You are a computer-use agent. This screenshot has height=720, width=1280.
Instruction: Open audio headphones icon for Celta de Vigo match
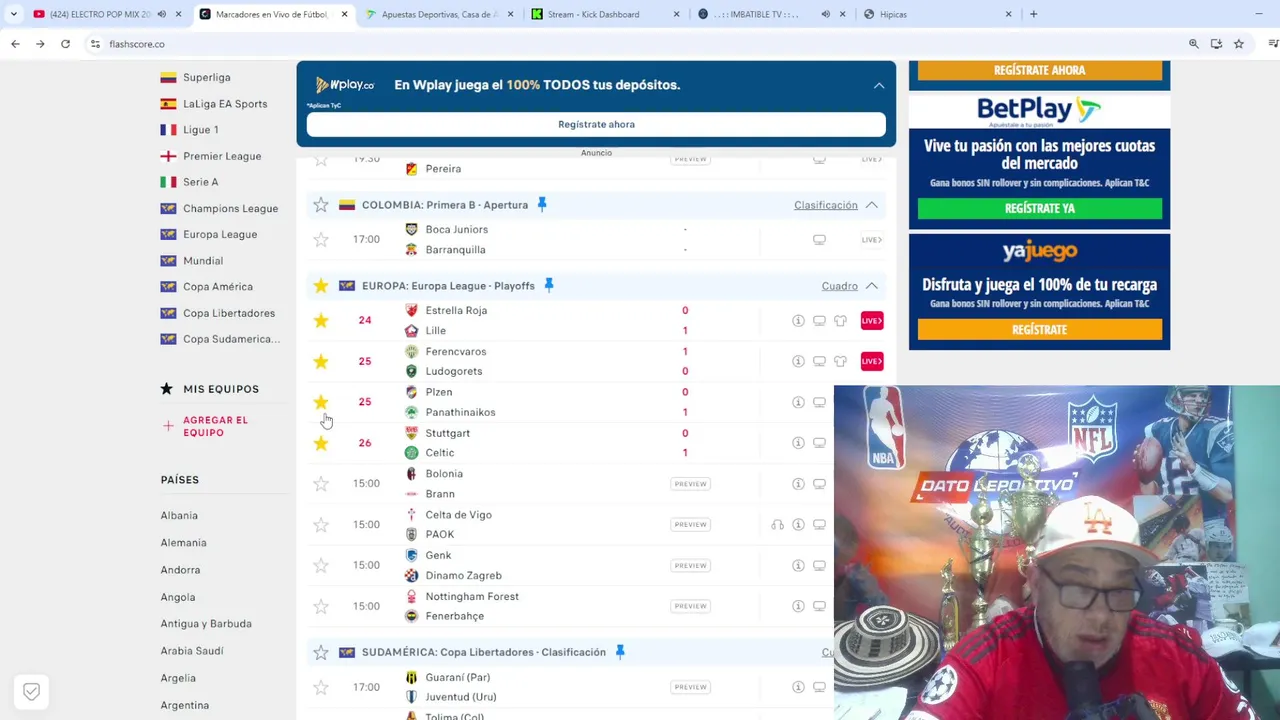pyautogui.click(x=777, y=525)
